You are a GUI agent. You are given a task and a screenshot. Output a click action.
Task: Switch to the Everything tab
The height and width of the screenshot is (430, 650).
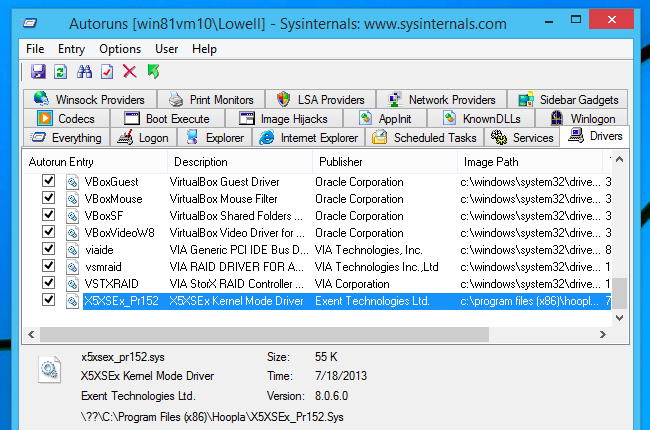(x=66, y=138)
